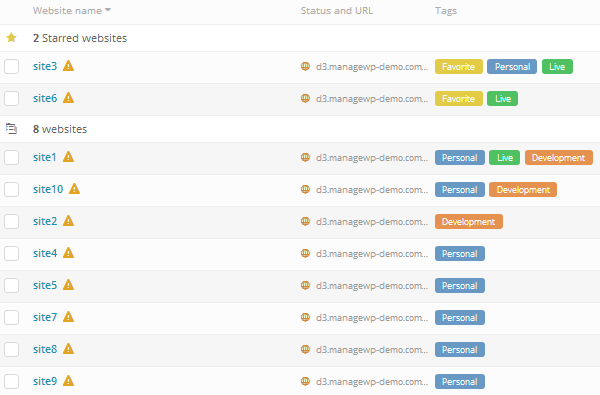The height and width of the screenshot is (395, 600).
Task: Click the Personal tag on site1
Action: 460,157
